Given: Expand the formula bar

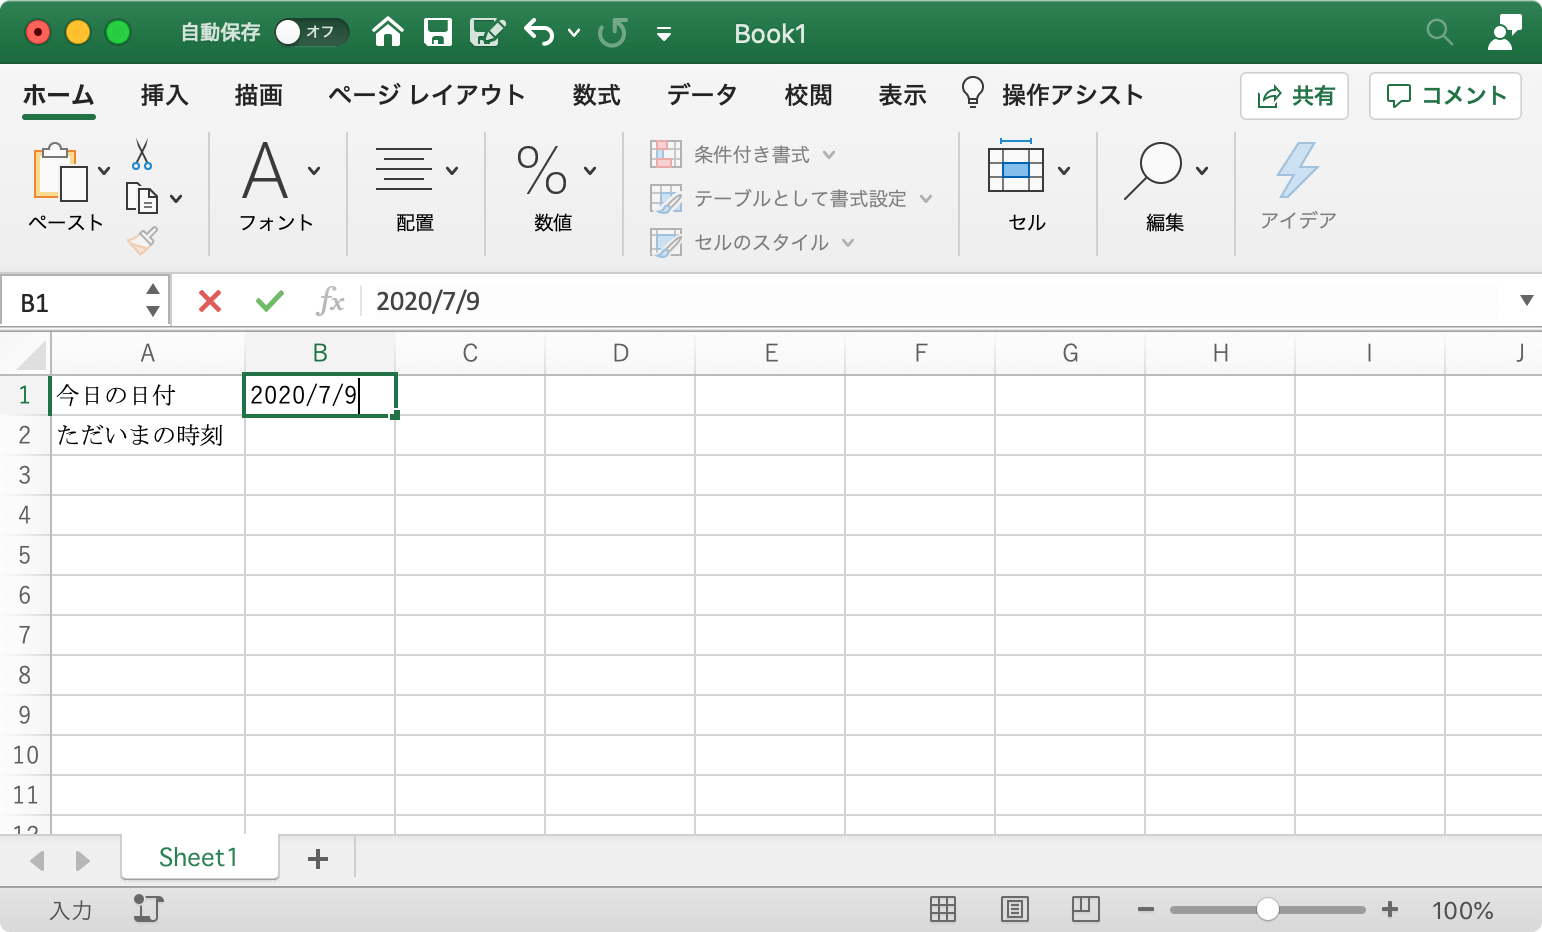Looking at the screenshot, I should (x=1526, y=301).
